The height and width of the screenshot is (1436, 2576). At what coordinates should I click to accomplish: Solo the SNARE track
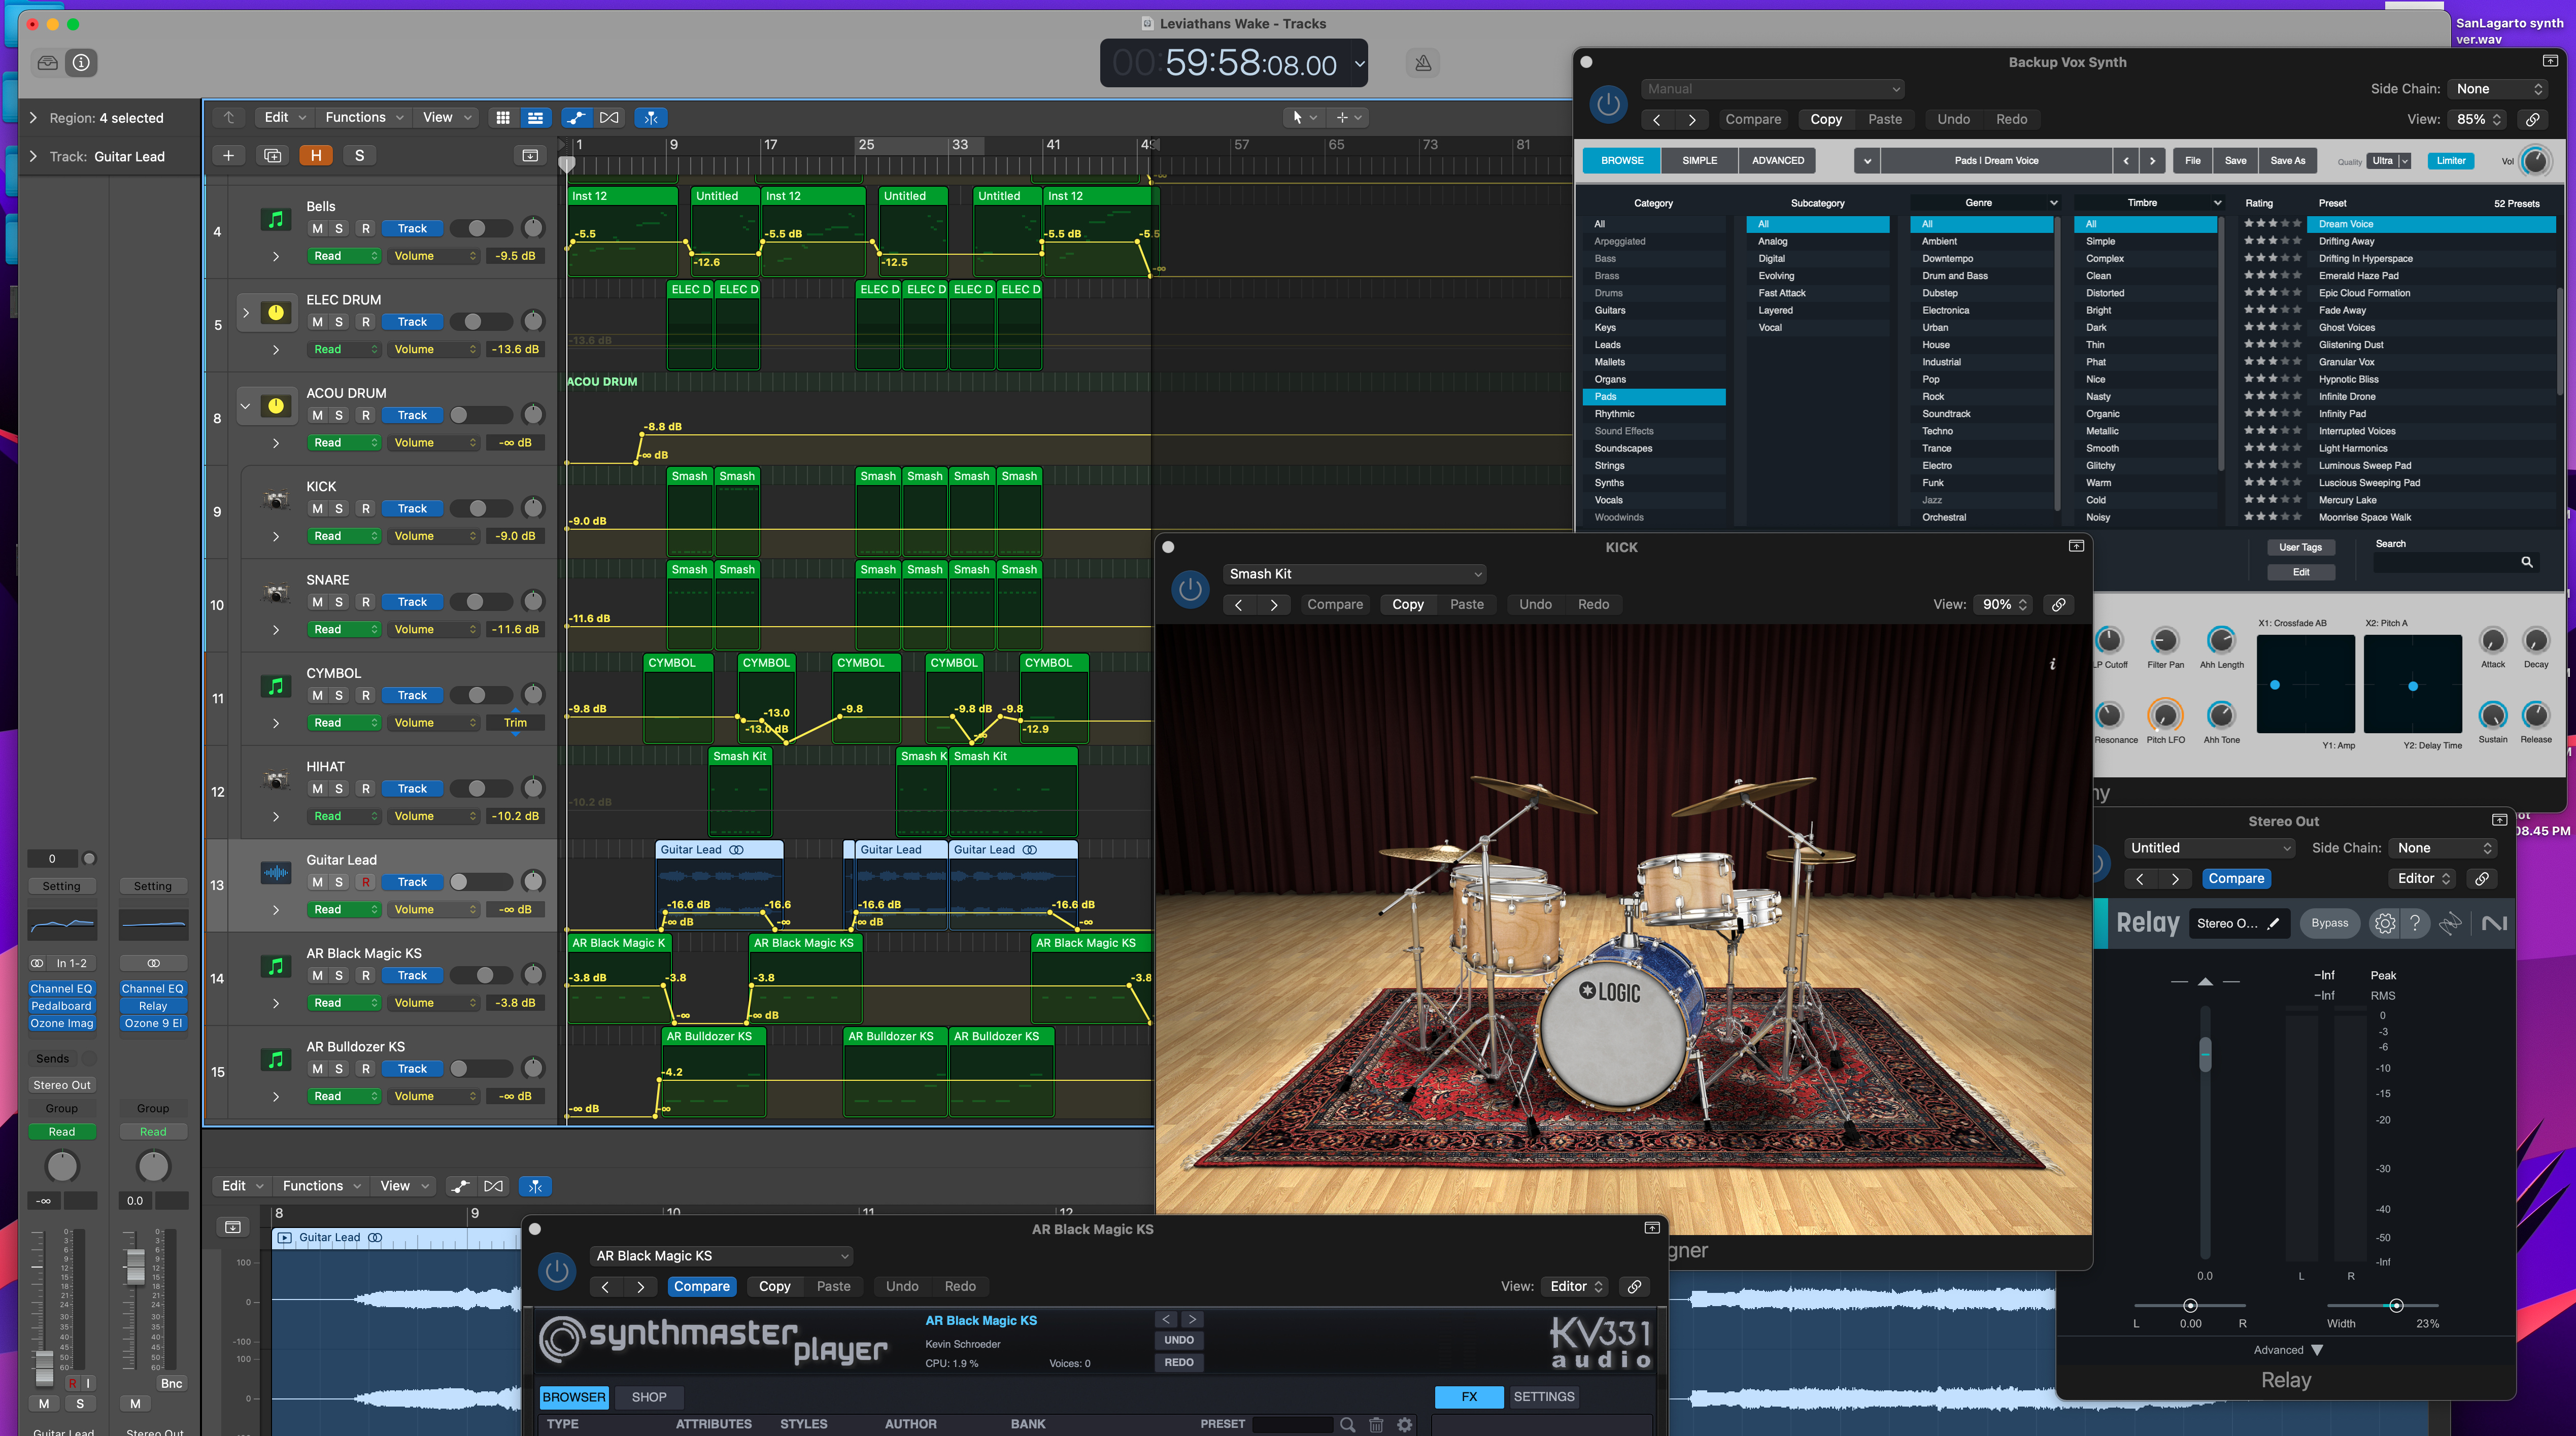tap(339, 602)
